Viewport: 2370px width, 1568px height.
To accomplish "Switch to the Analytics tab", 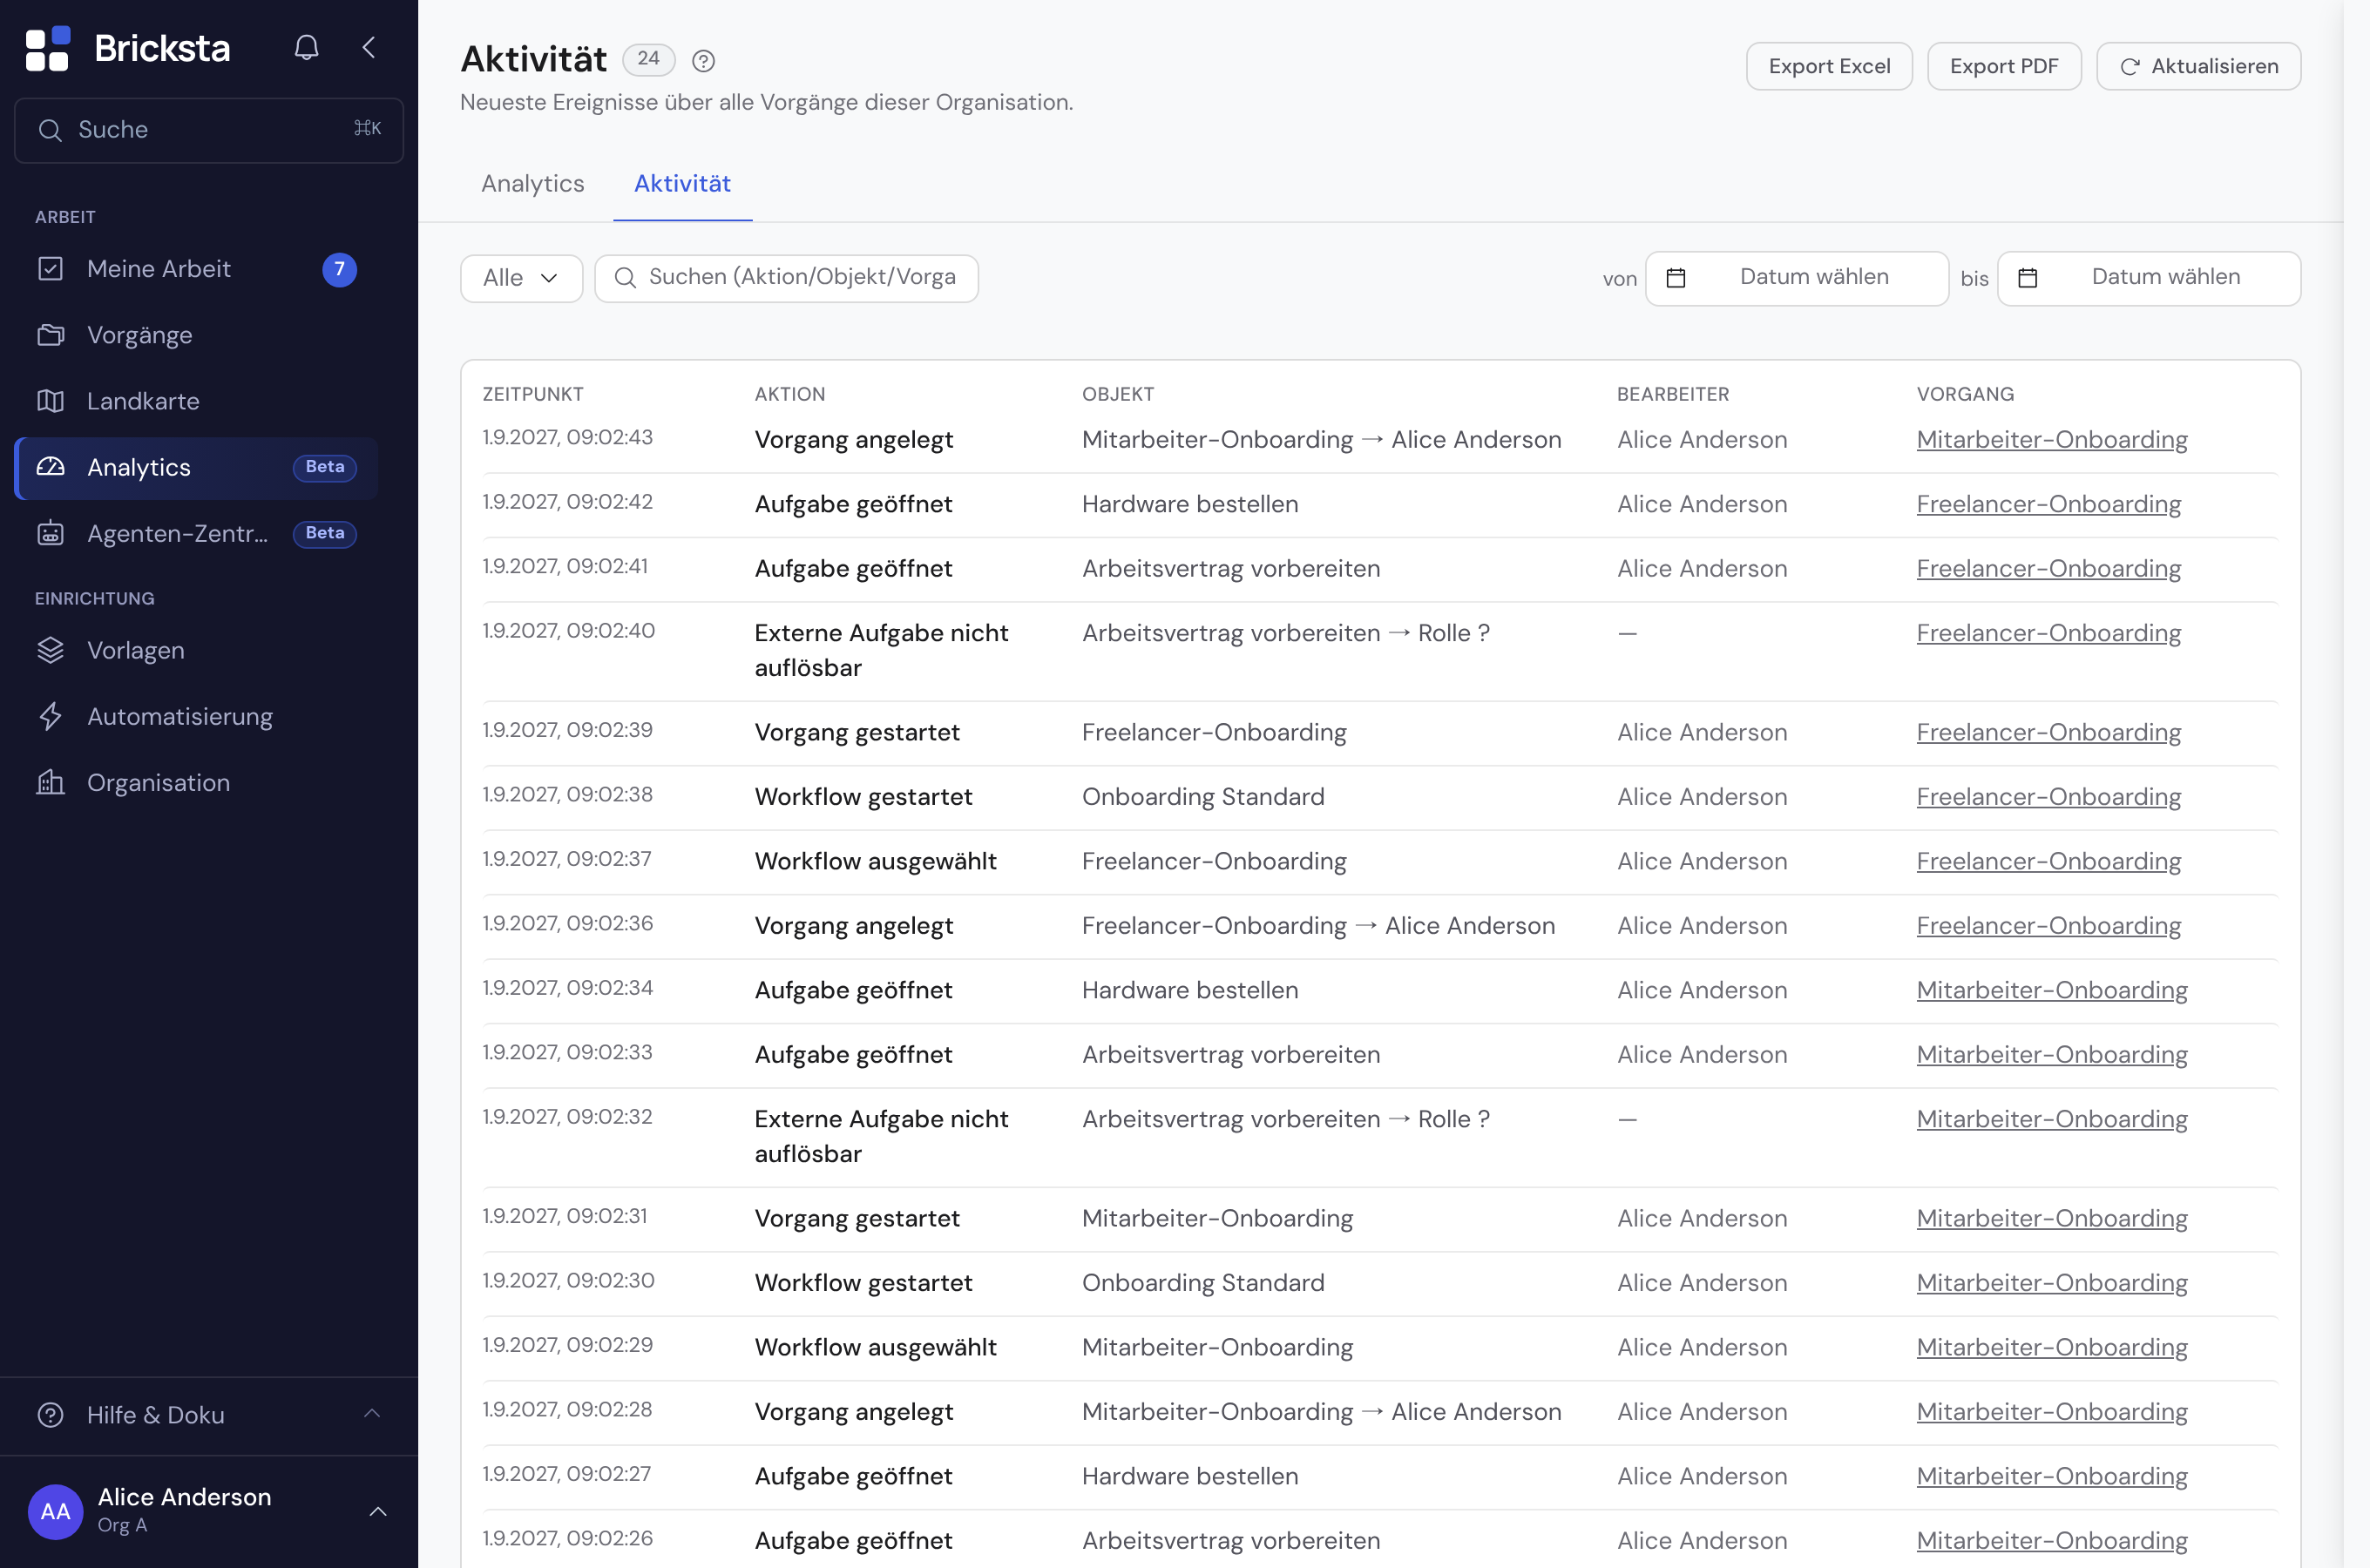I will 532,184.
